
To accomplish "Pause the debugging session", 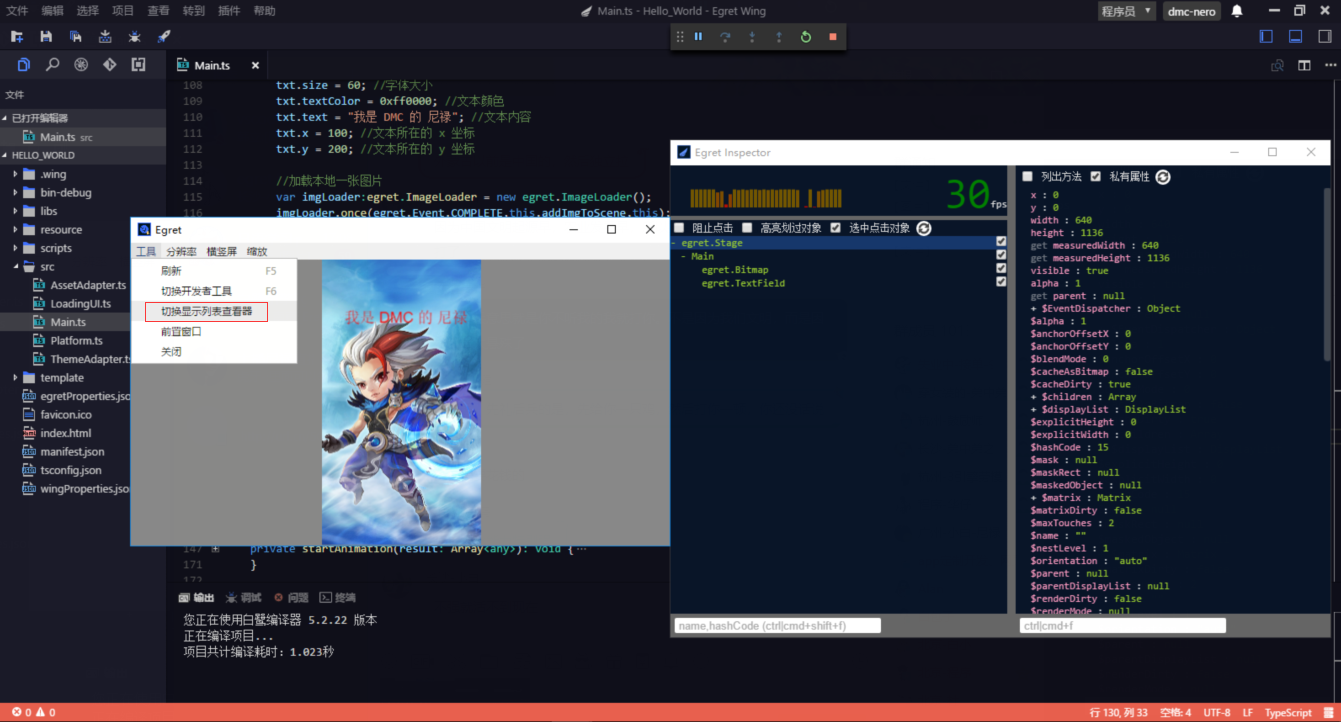I will (x=699, y=37).
